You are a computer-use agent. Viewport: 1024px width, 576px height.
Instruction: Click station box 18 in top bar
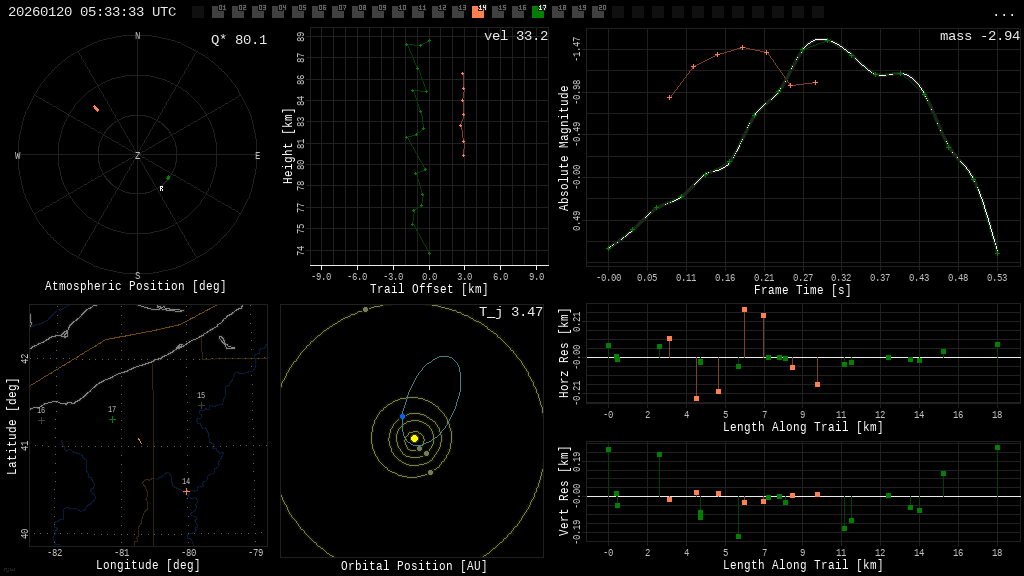coord(558,12)
